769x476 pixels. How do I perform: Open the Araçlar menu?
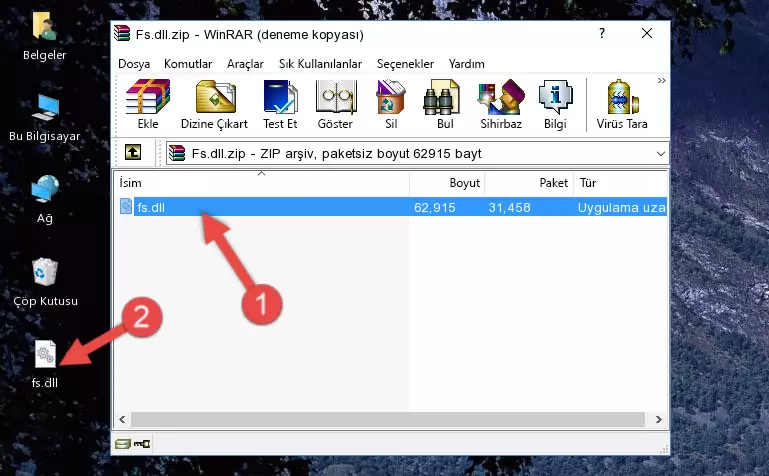(245, 64)
